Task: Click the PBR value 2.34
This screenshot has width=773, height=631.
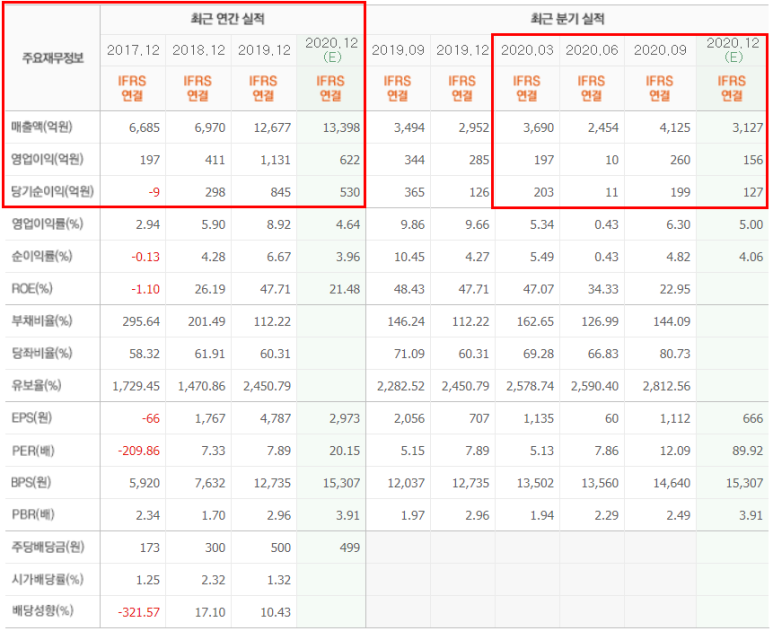Action: [148, 516]
